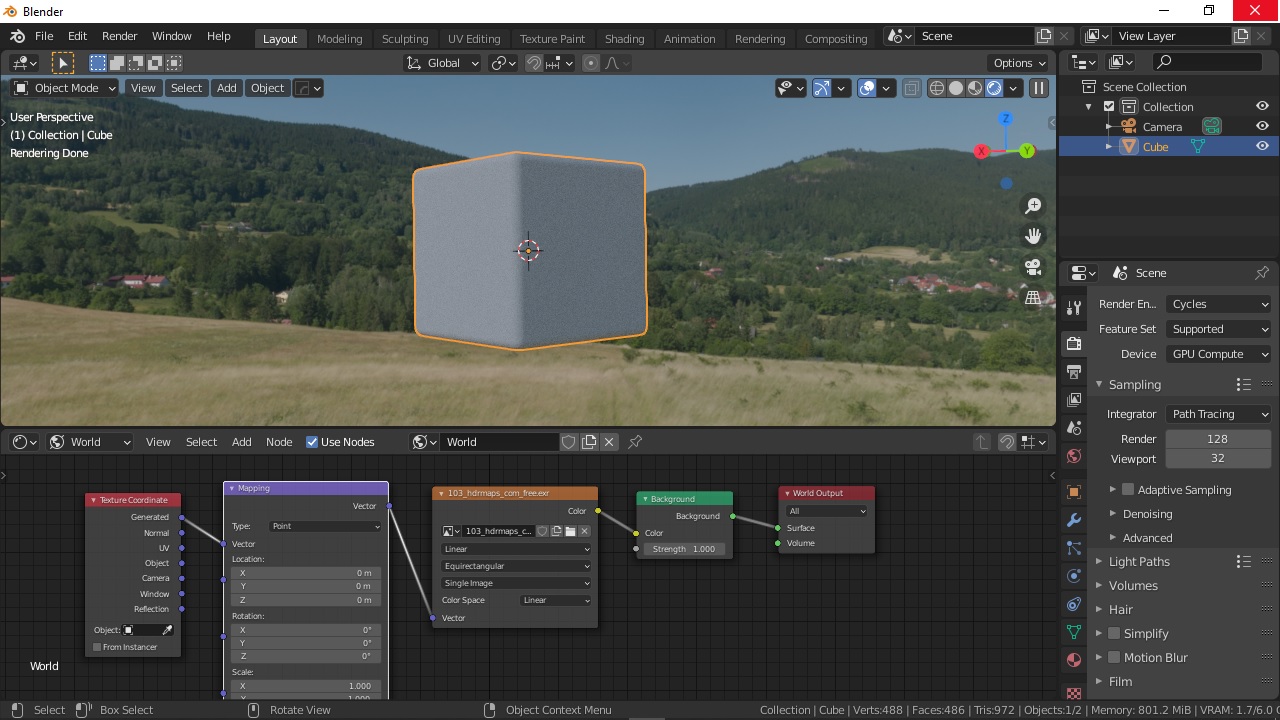Open the Render Engine Cycles dropdown
The image size is (1280, 720).
coord(1218,304)
